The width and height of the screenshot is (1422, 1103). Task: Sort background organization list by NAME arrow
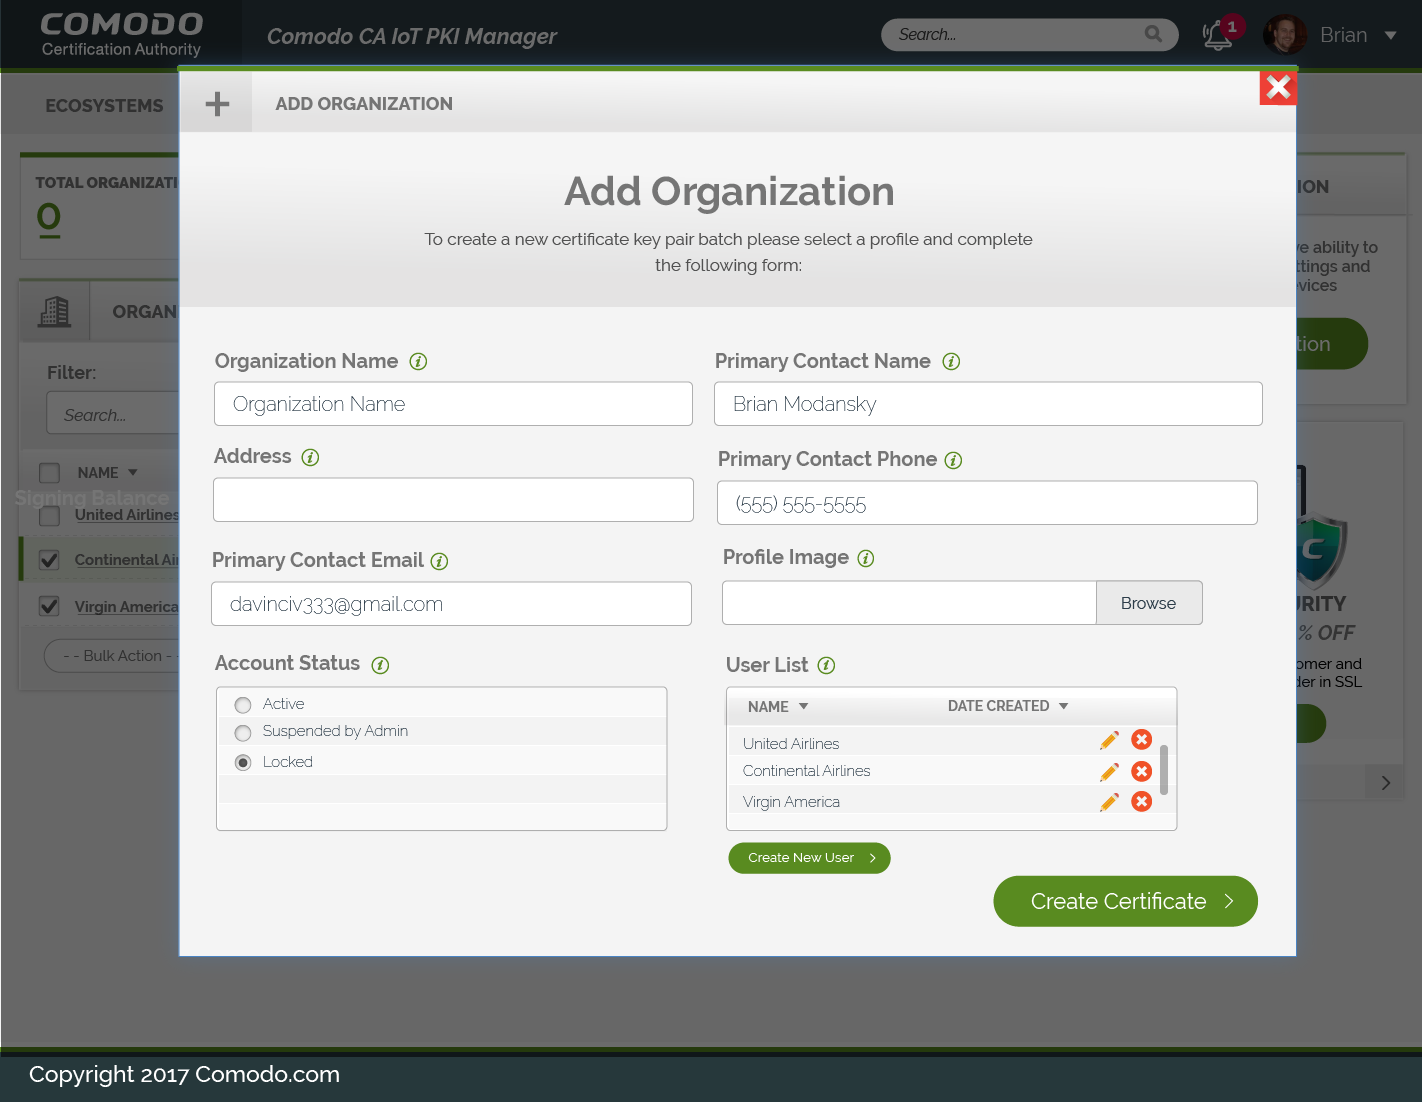133,472
